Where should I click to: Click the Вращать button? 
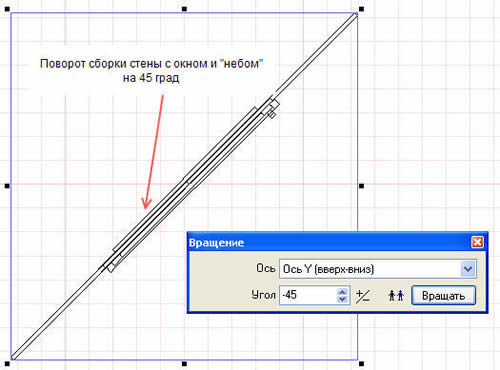click(443, 295)
